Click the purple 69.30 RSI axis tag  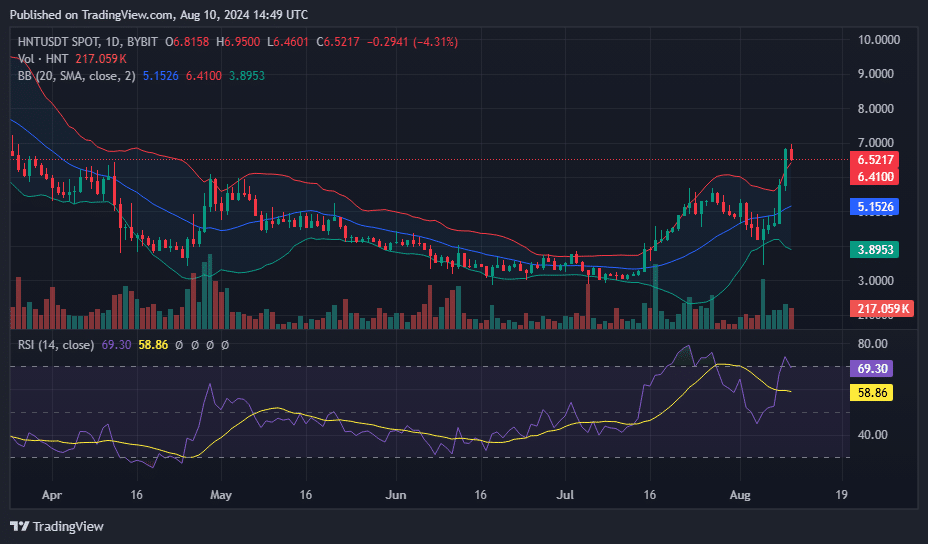(872, 369)
